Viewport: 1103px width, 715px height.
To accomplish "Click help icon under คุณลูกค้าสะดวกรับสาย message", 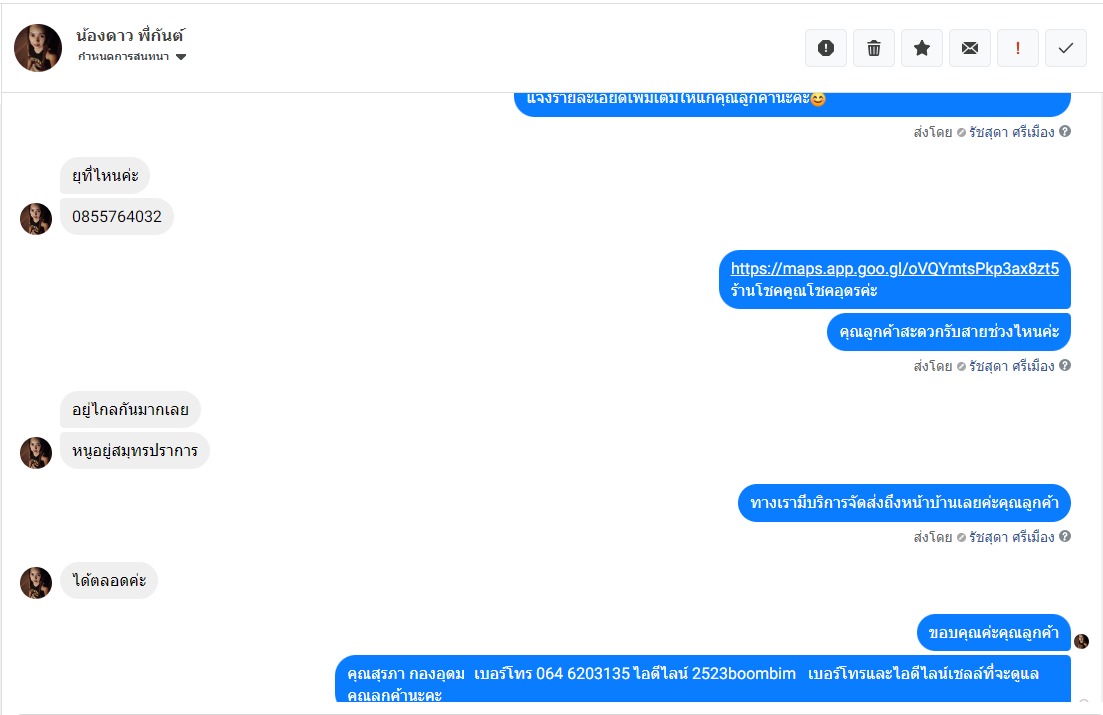I will point(1065,365).
